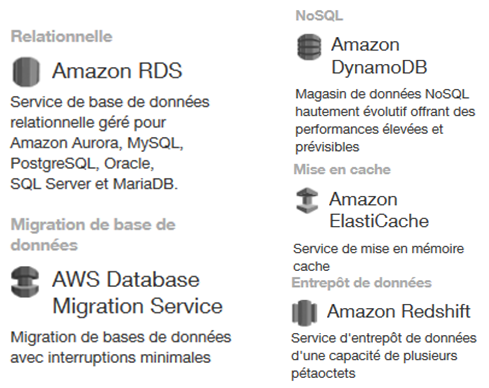The width and height of the screenshot is (489, 388).
Task: Select the Mise en cache heading
Action: [x=342, y=169]
